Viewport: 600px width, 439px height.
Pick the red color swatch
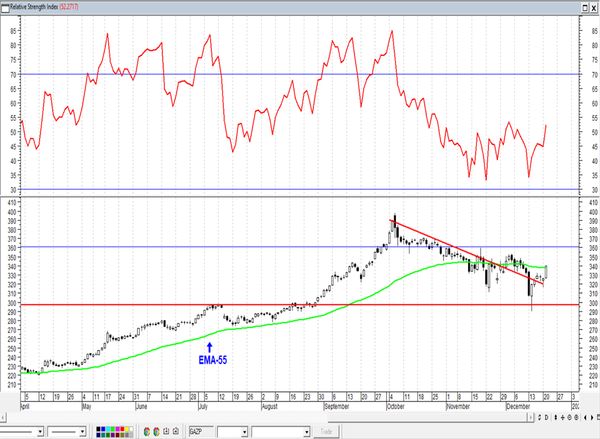(x=122, y=429)
